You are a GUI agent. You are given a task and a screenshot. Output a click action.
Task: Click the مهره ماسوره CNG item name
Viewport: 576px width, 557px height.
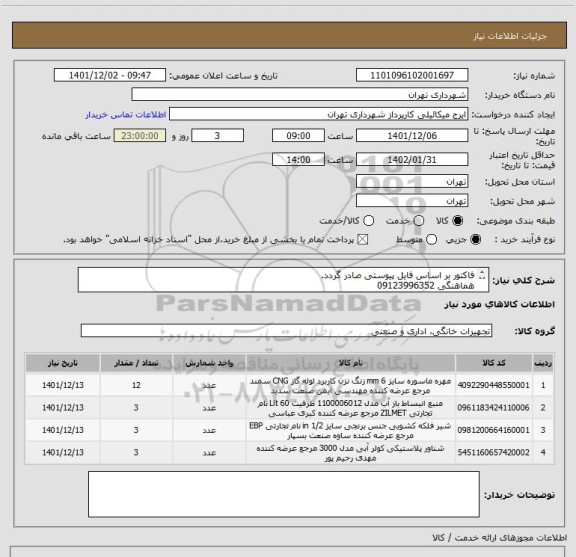coord(350,386)
